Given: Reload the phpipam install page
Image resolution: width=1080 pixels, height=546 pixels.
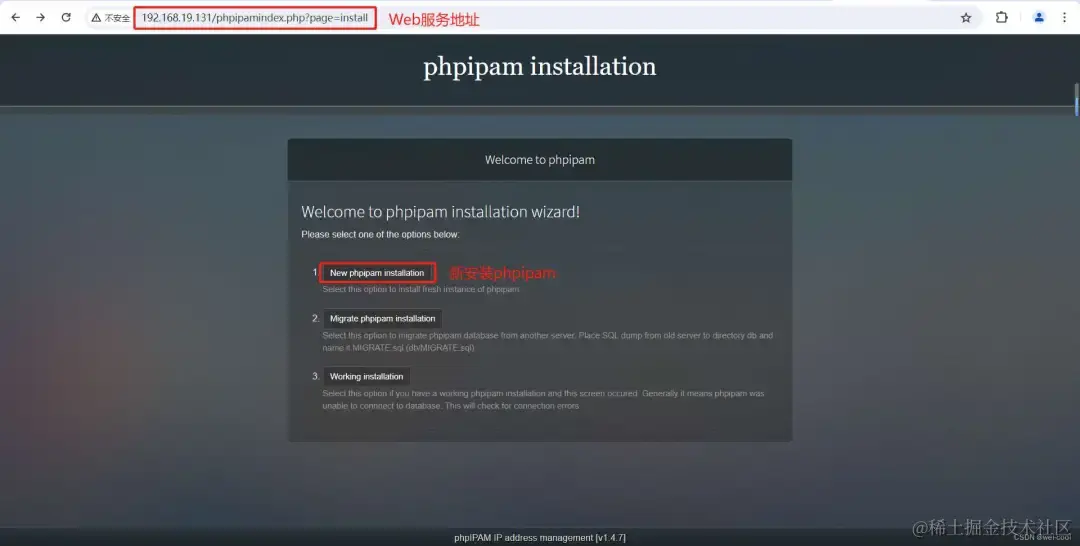Looking at the screenshot, I should click(66, 17).
